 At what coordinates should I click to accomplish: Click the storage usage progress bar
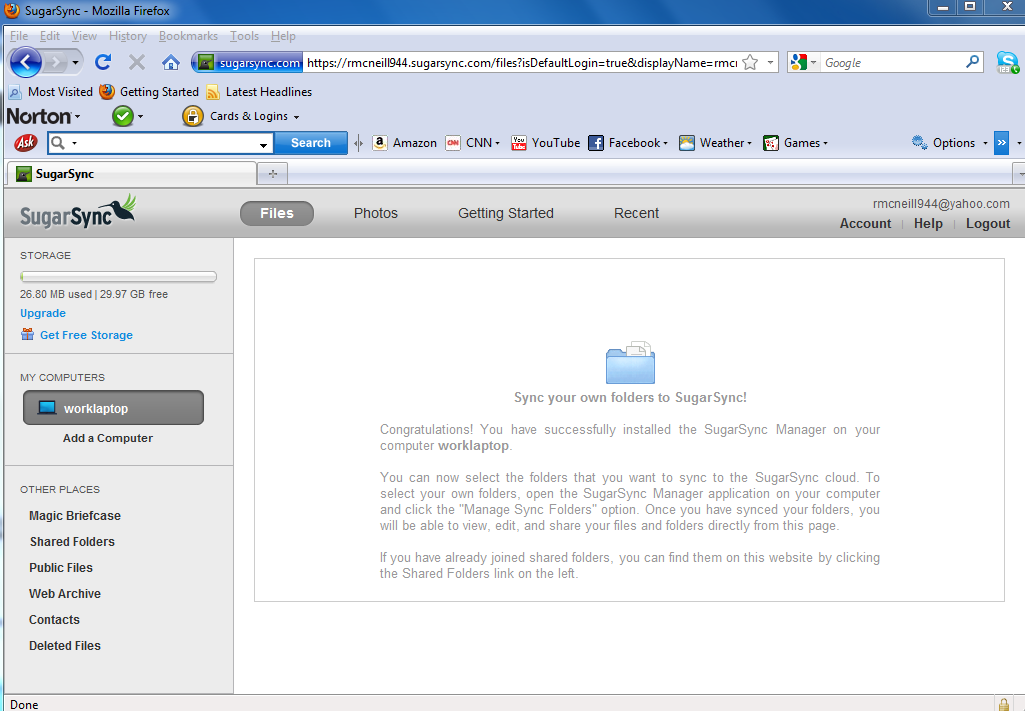click(x=118, y=277)
